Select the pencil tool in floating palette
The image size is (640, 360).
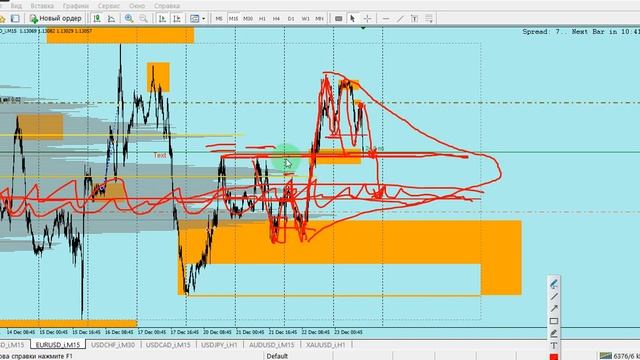pyautogui.click(x=553, y=333)
